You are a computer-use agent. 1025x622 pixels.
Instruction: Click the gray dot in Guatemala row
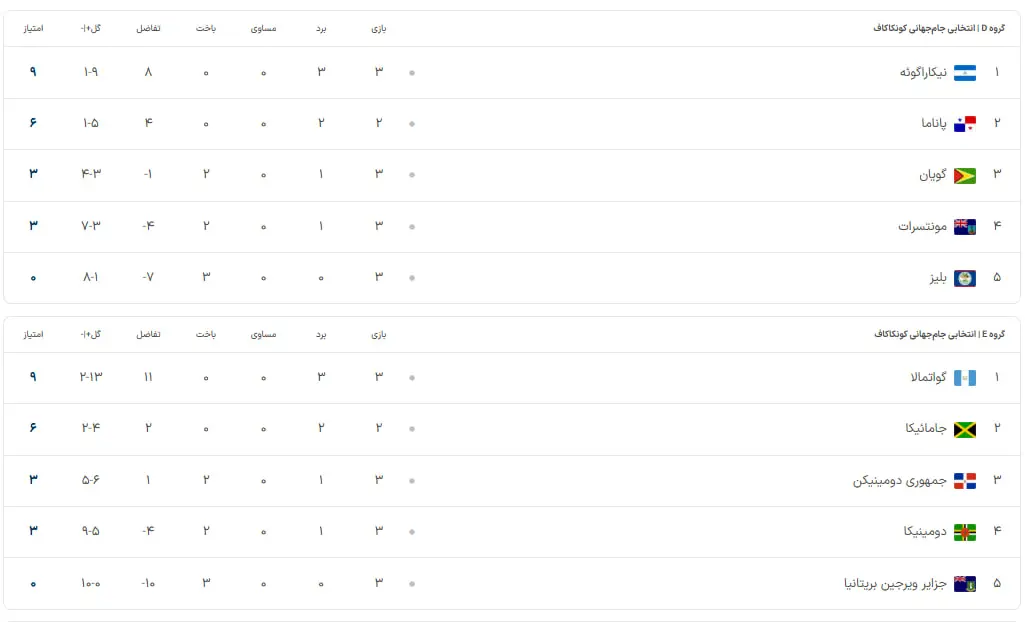point(412,378)
